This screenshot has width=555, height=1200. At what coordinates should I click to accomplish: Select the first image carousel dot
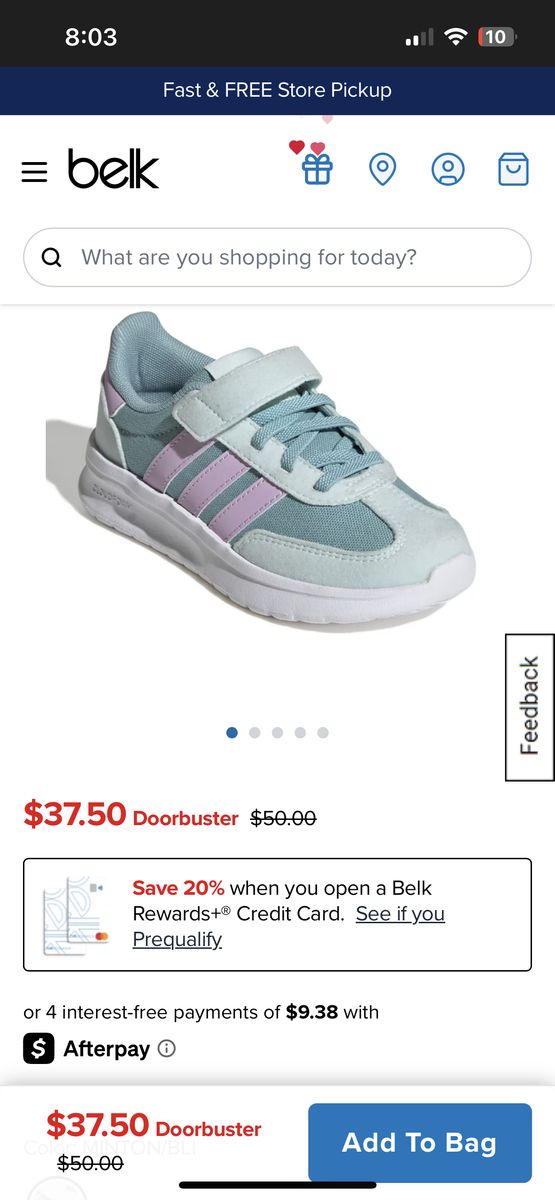[x=232, y=732]
